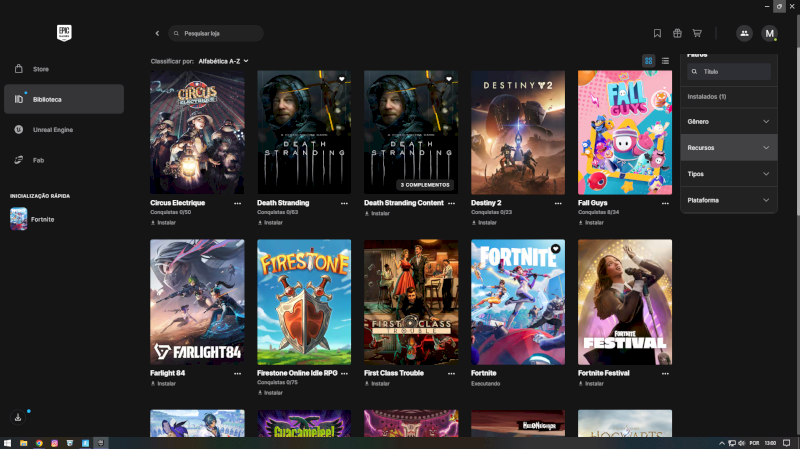Go back with the left arrow

point(157,33)
